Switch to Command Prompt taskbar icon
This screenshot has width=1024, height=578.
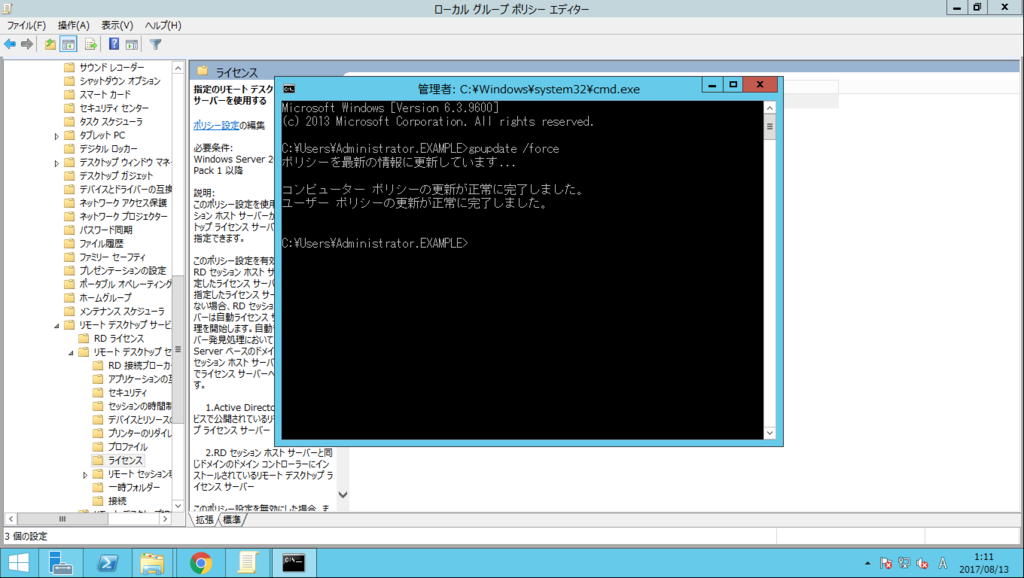[293, 563]
